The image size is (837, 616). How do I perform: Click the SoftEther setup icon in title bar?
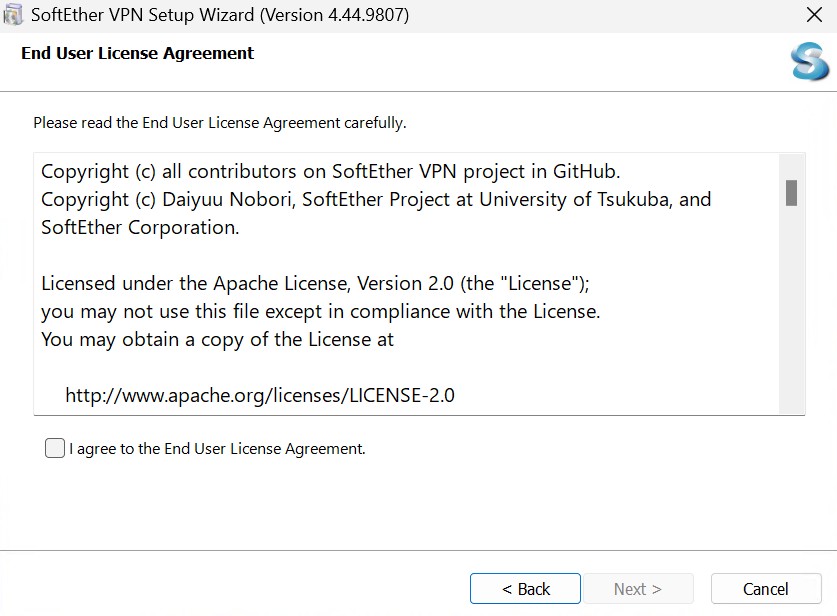coord(13,15)
